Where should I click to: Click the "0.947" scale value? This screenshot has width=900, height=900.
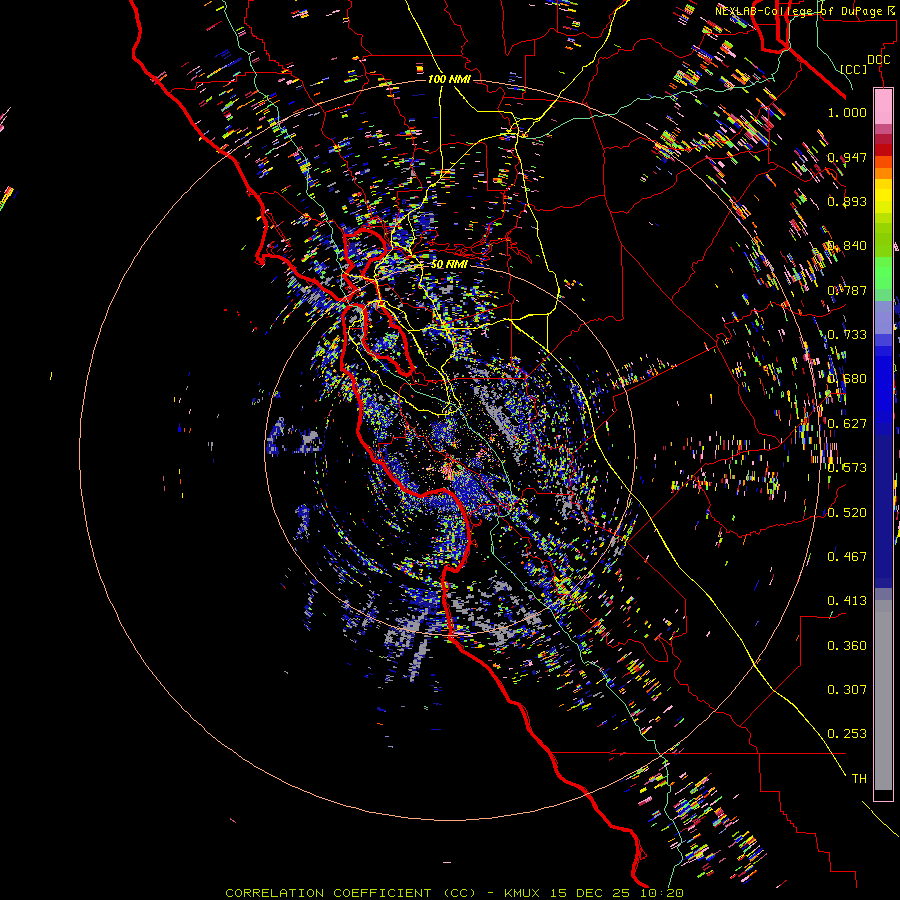click(x=847, y=157)
